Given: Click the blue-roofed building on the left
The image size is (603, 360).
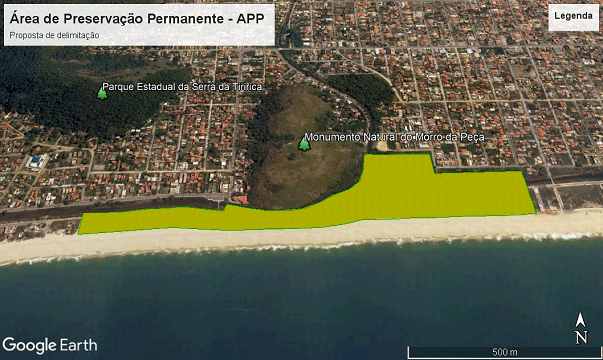Looking at the screenshot, I should click(36, 160).
